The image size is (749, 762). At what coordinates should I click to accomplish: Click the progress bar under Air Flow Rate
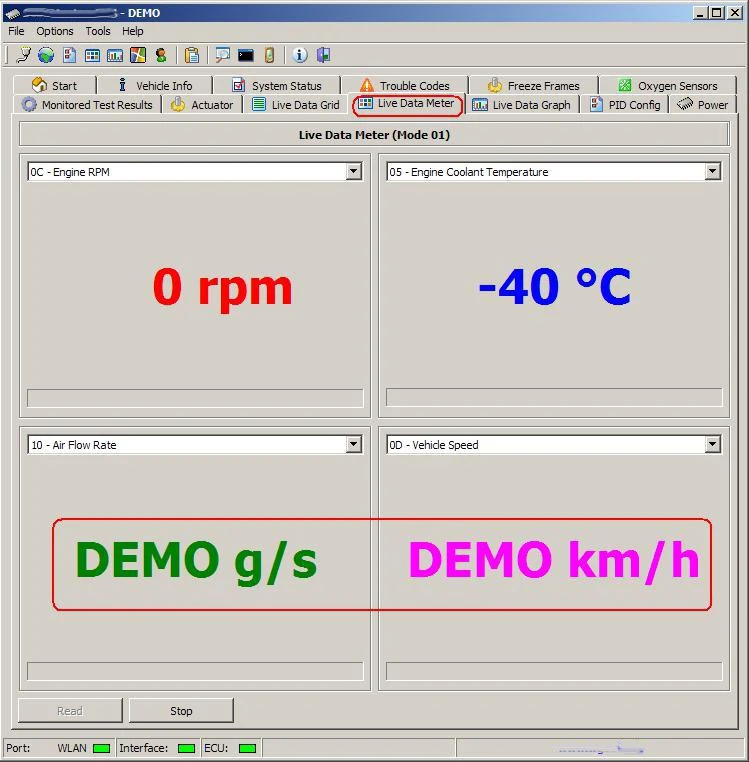pos(195,671)
